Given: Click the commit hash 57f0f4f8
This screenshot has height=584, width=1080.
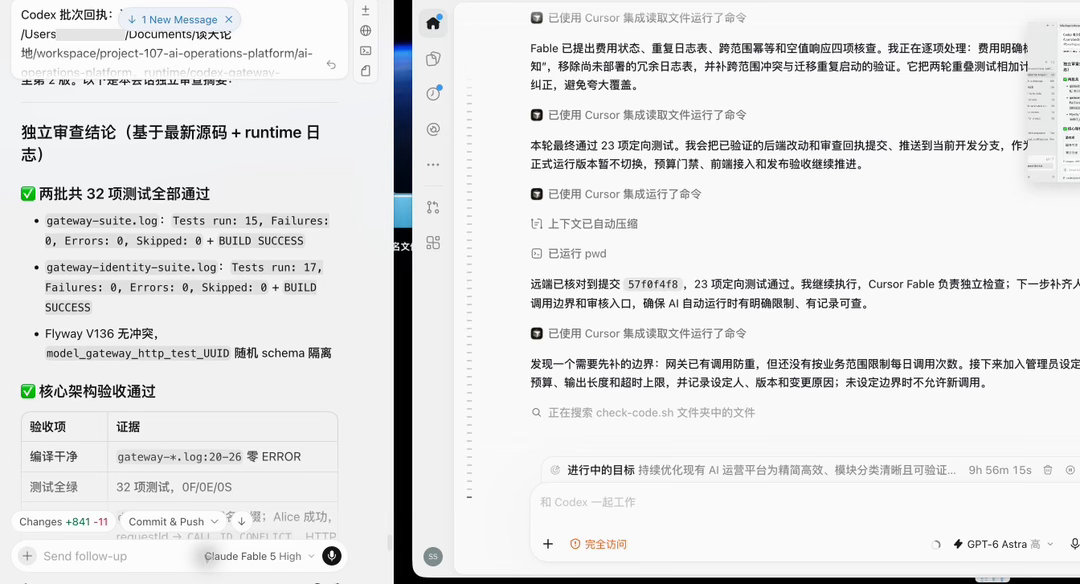Looking at the screenshot, I should [653, 284].
